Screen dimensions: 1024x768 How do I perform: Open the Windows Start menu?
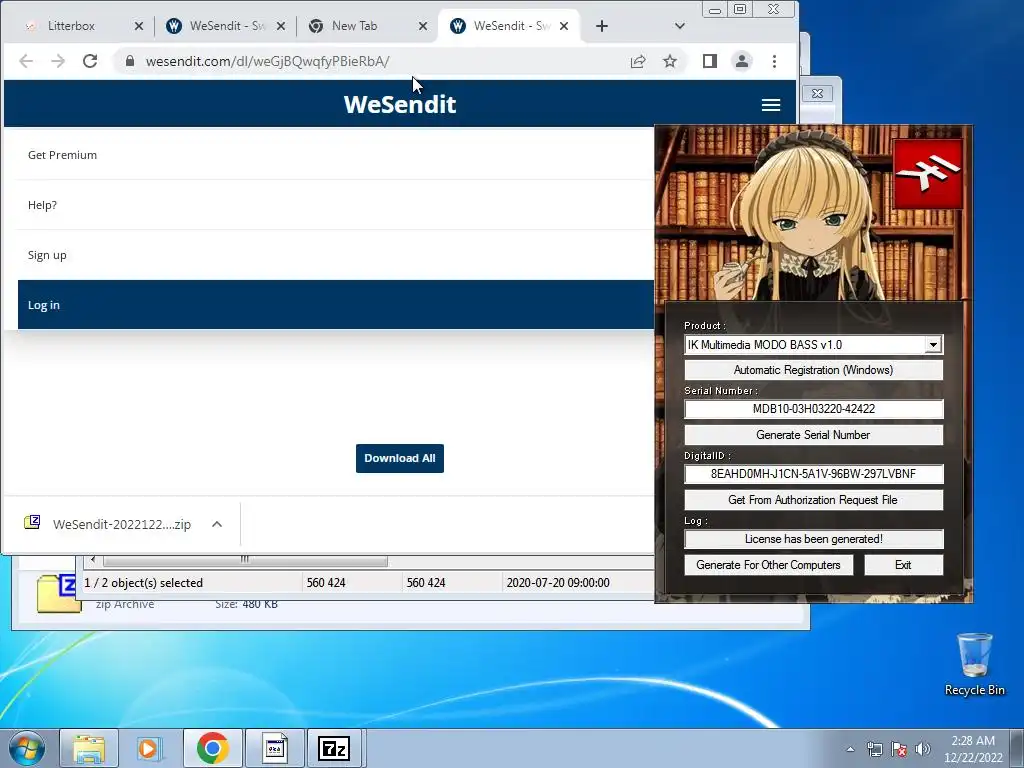26,748
